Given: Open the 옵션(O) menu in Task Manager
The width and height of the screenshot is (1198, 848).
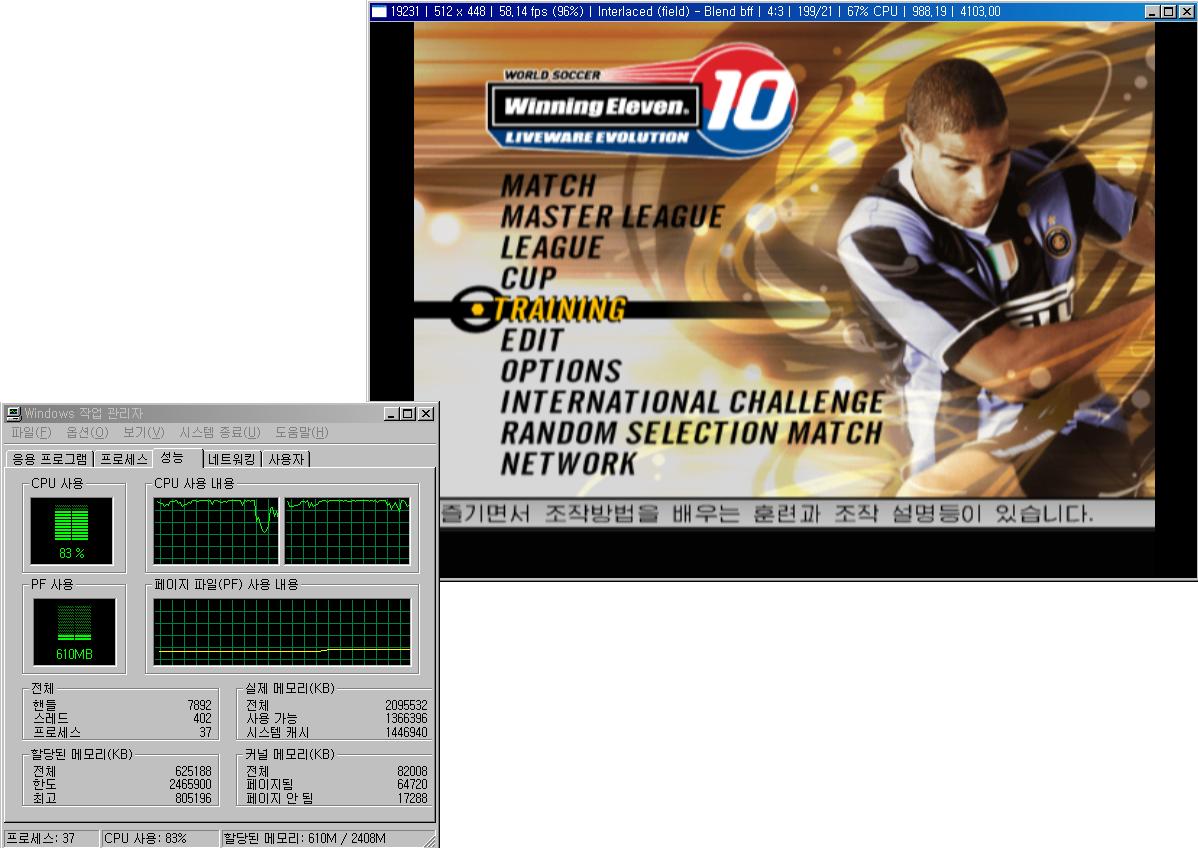Looking at the screenshot, I should tap(87, 432).
